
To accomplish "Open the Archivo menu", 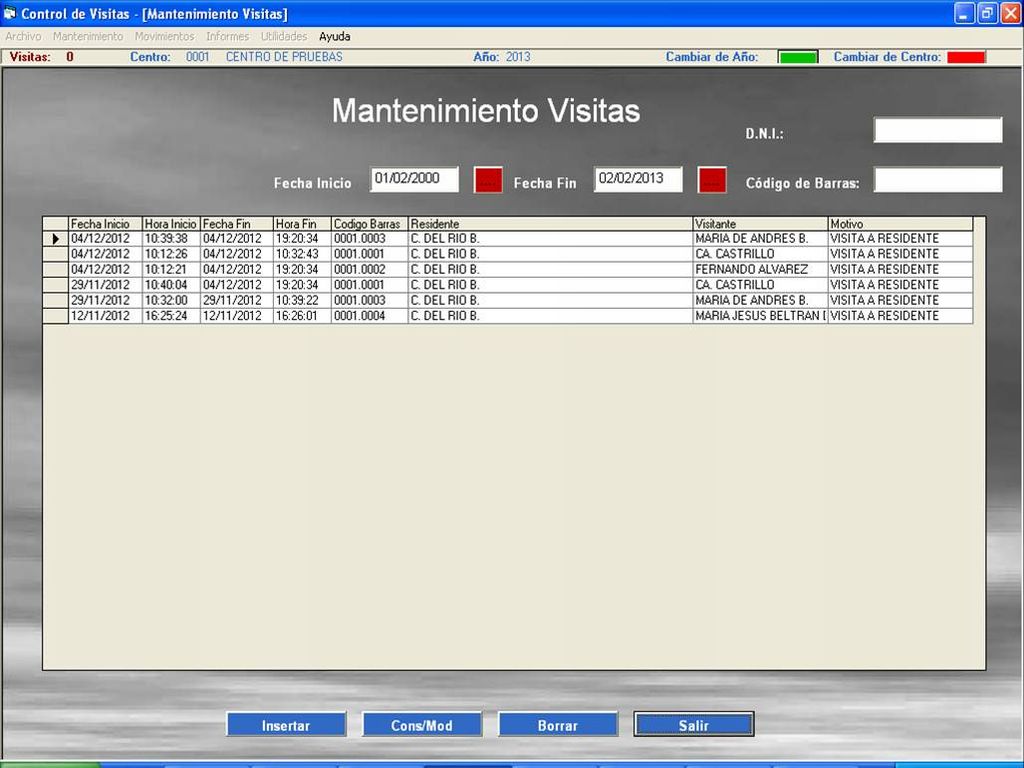I will (x=23, y=36).
